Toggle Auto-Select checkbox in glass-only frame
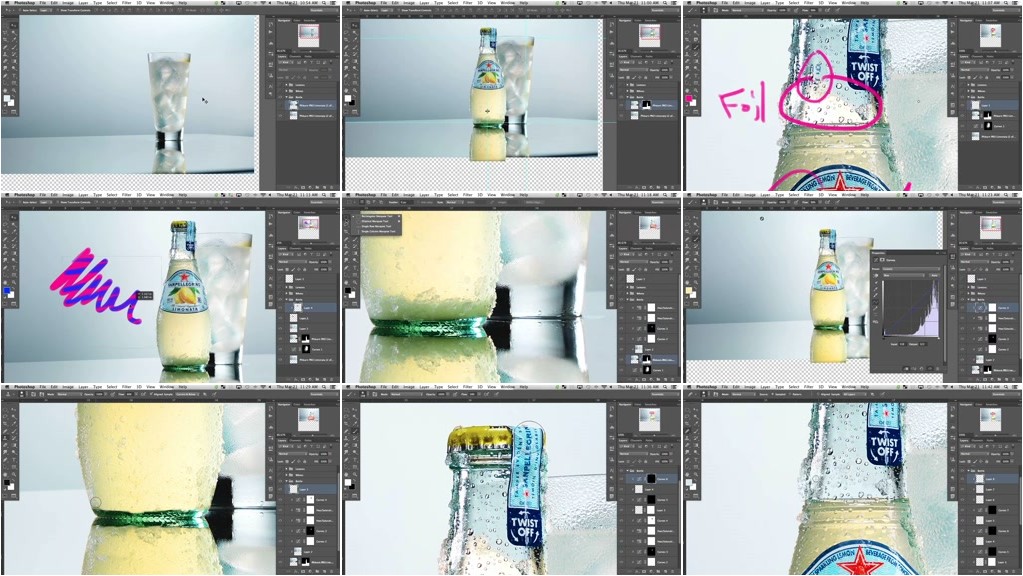1023x576 pixels. pos(20,10)
